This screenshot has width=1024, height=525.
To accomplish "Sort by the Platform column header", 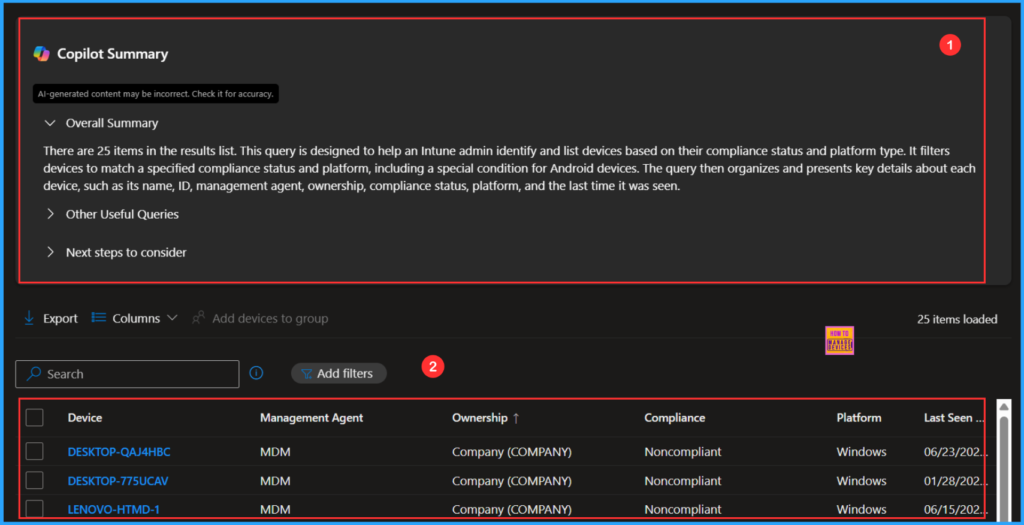I will point(859,418).
